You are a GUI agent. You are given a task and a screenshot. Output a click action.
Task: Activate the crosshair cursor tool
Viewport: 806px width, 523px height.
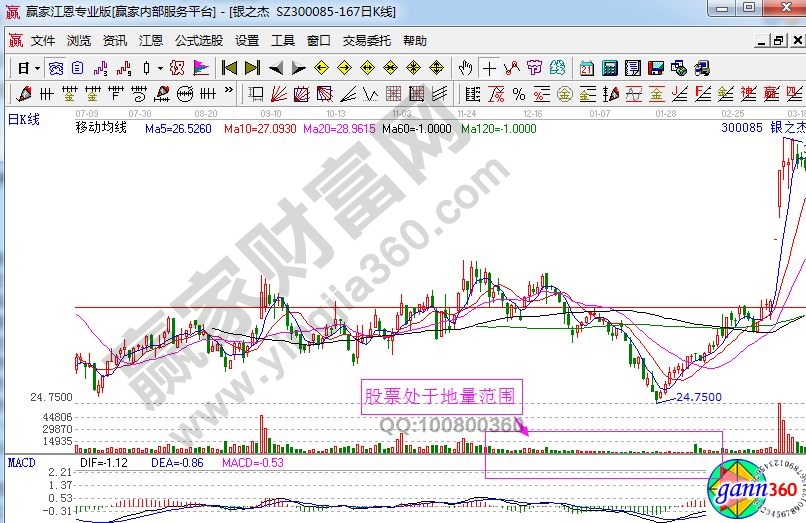489,69
